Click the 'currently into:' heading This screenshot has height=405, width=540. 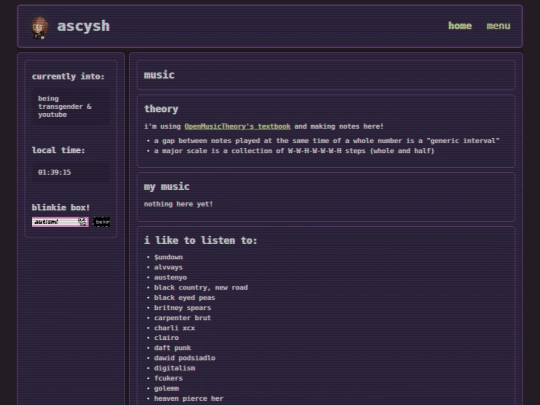click(x=68, y=76)
